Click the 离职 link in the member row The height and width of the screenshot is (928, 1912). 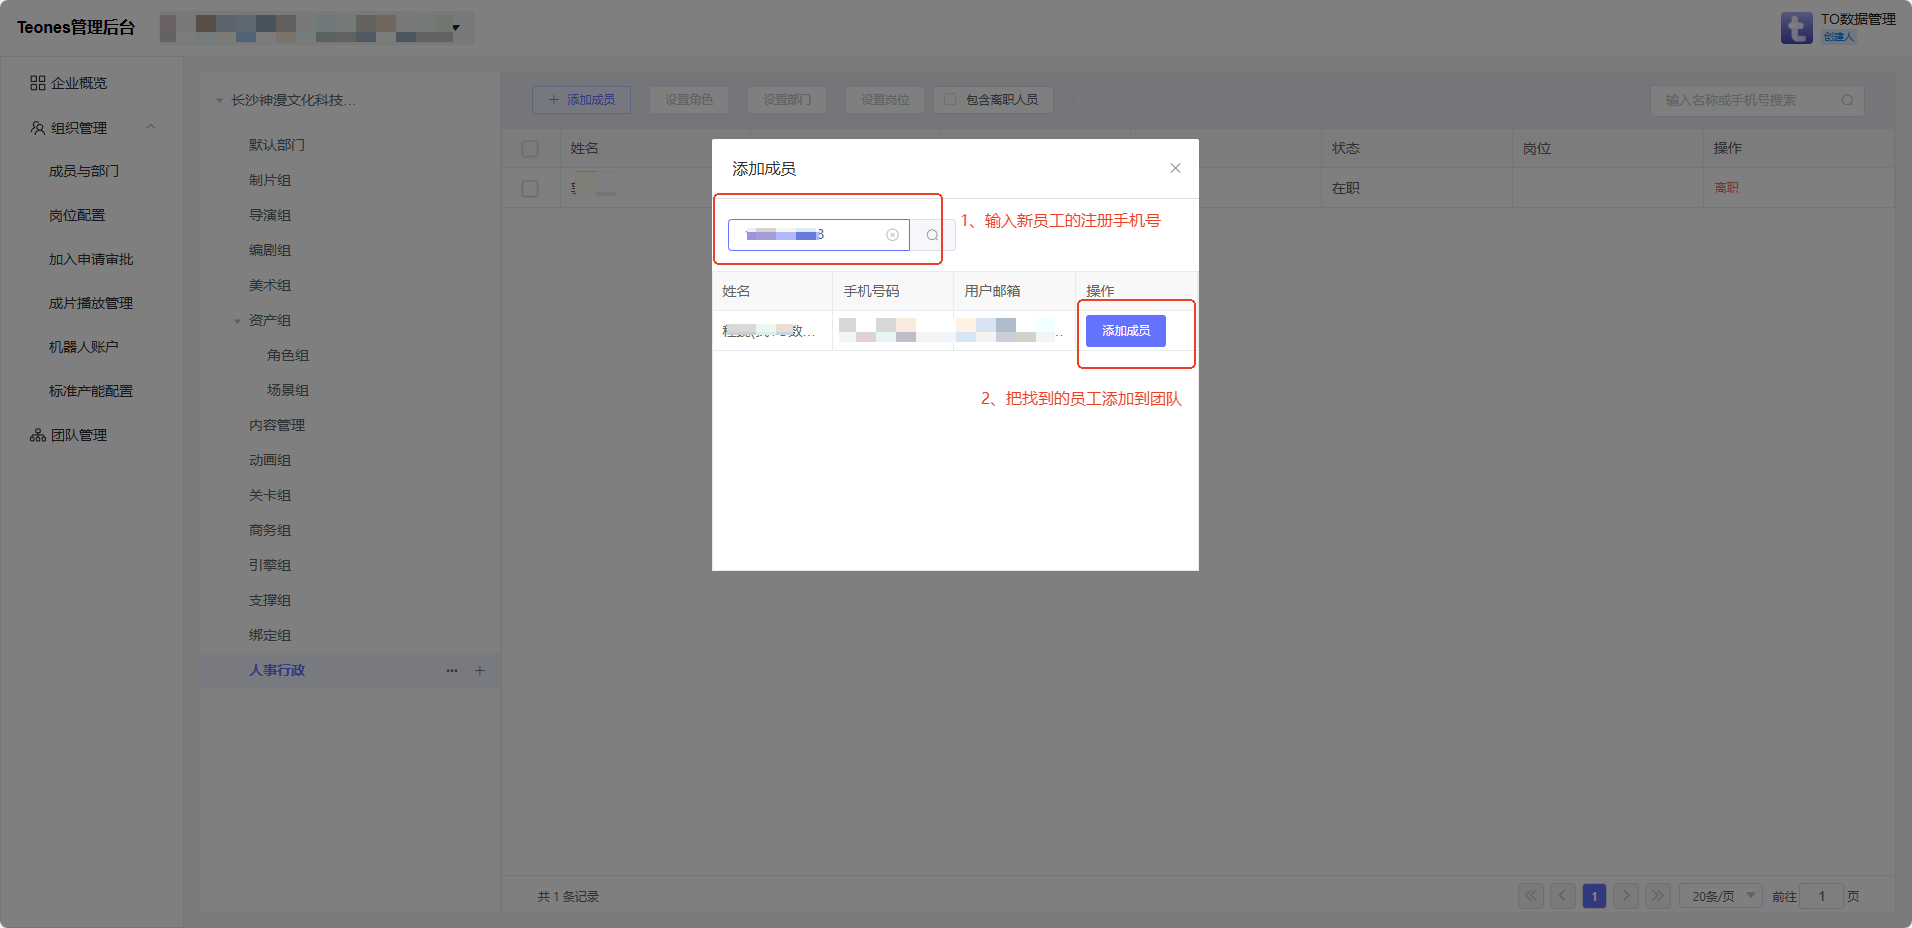pyautogui.click(x=1726, y=188)
